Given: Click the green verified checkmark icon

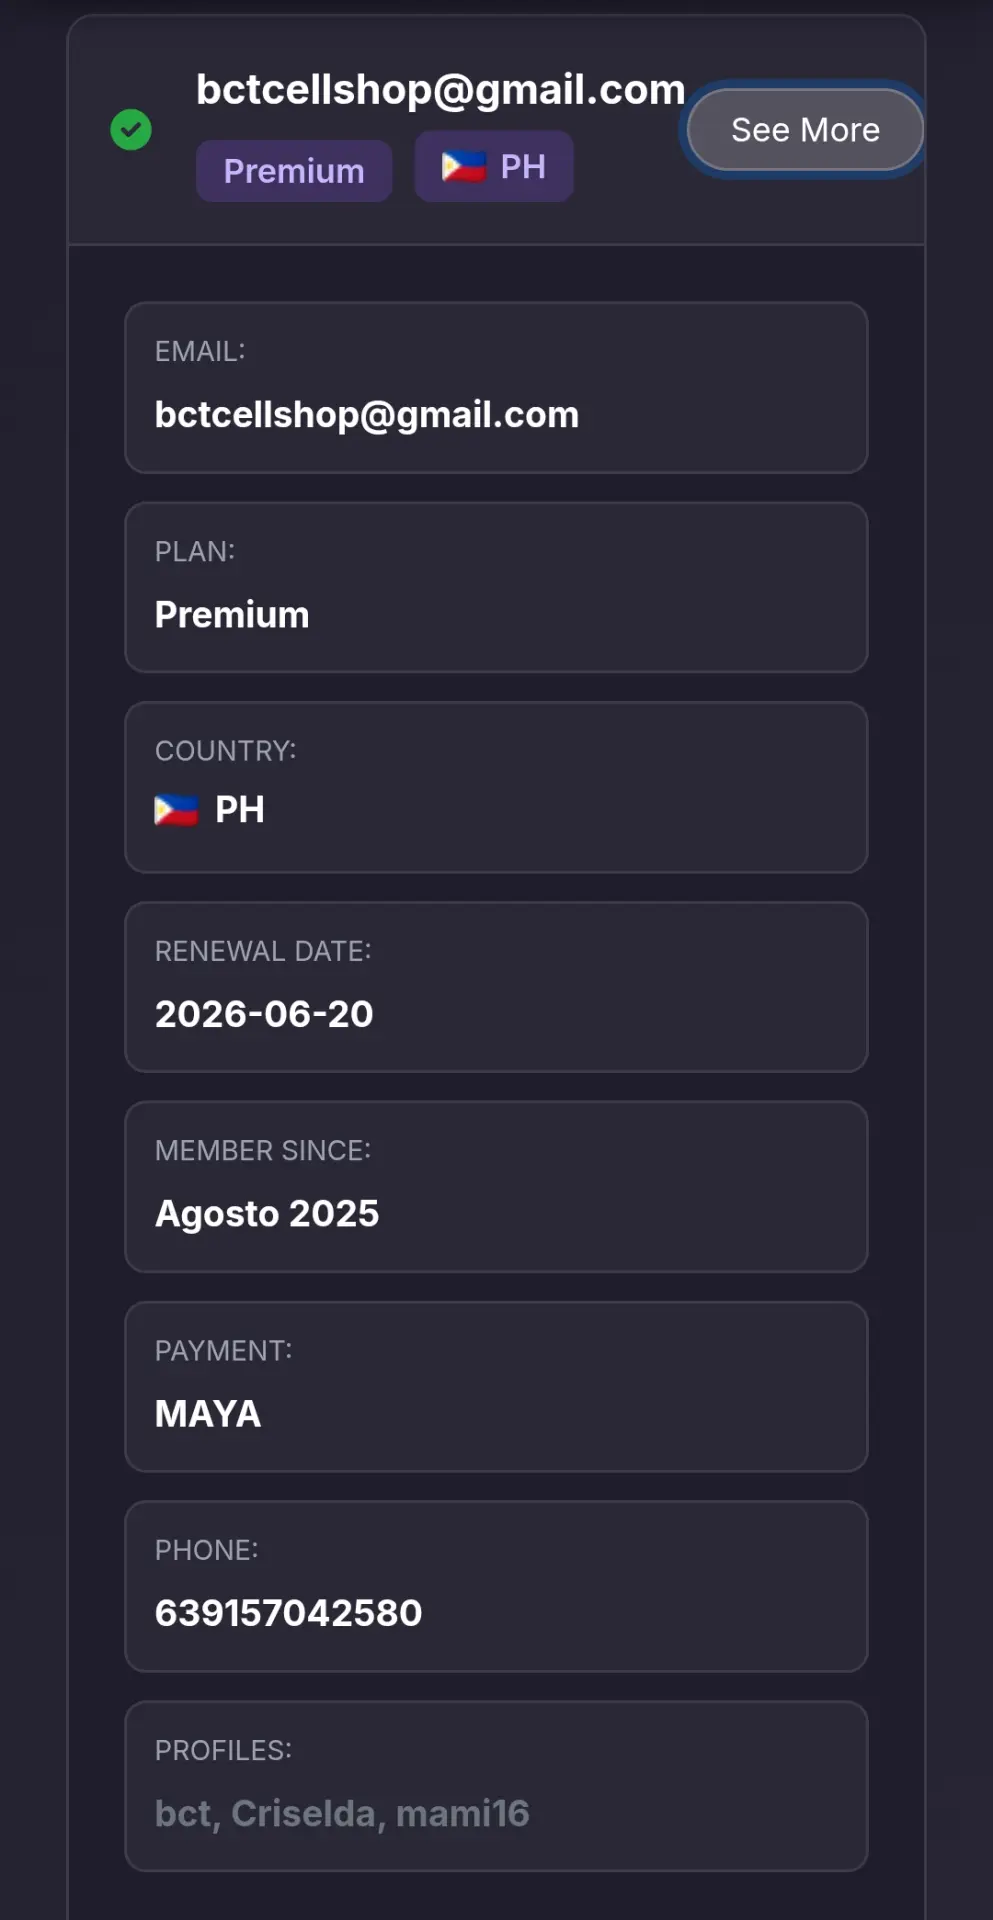Looking at the screenshot, I should click(x=131, y=130).
